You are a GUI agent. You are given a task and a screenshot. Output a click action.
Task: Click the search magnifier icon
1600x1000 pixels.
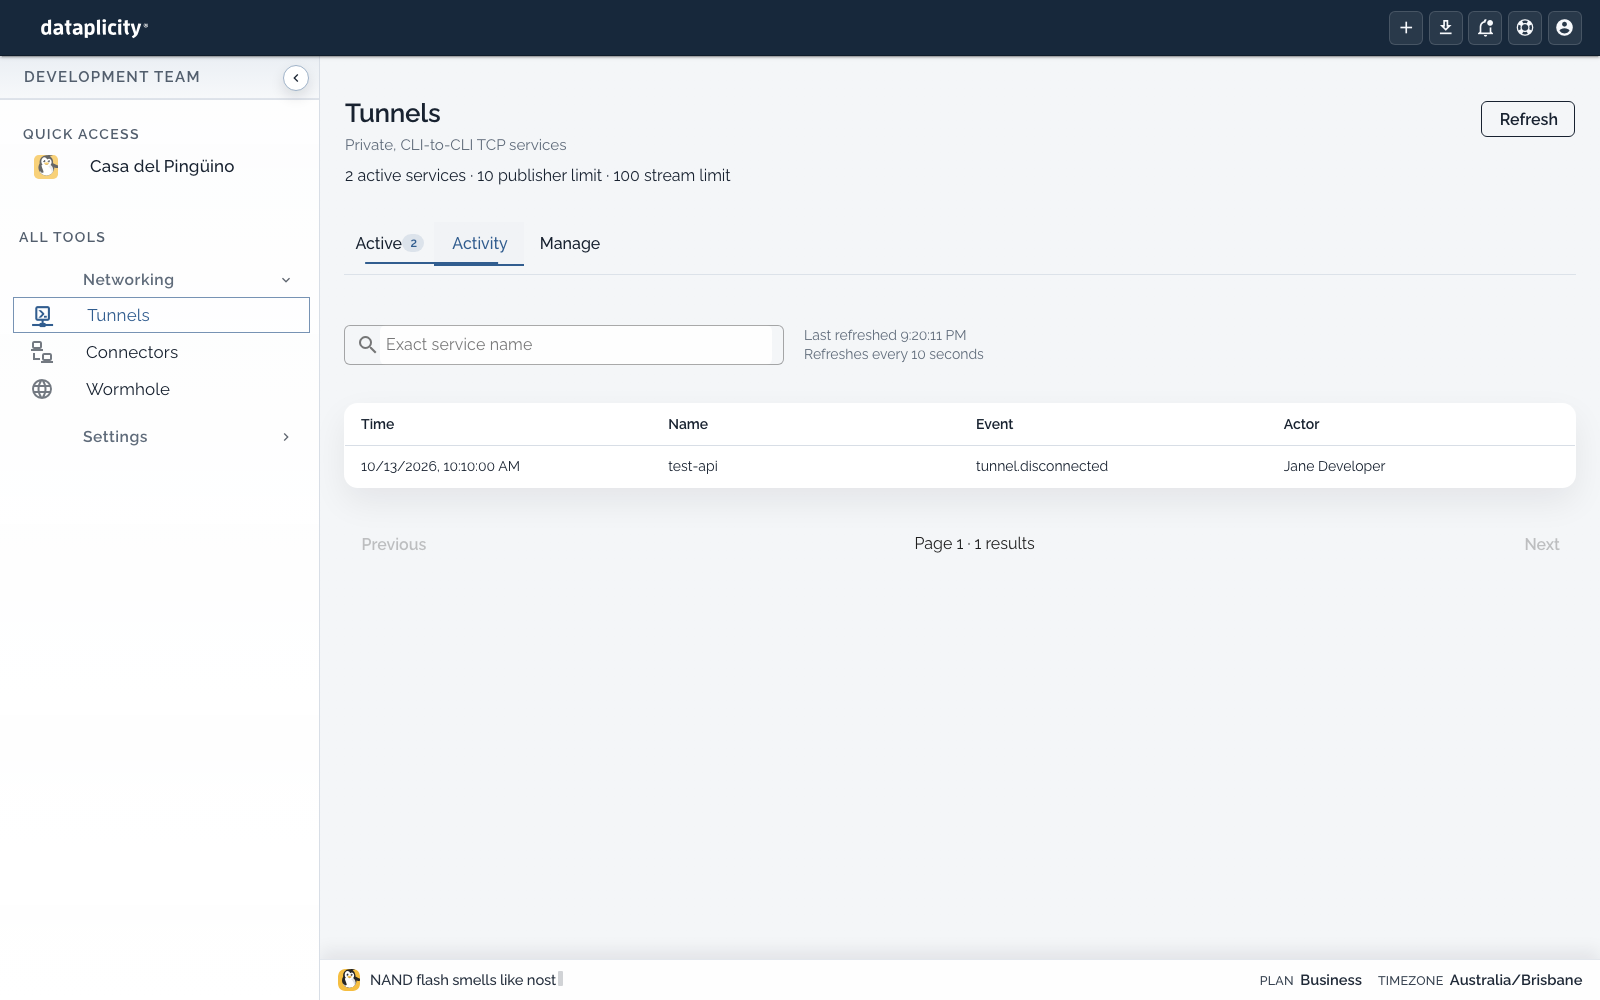click(367, 345)
